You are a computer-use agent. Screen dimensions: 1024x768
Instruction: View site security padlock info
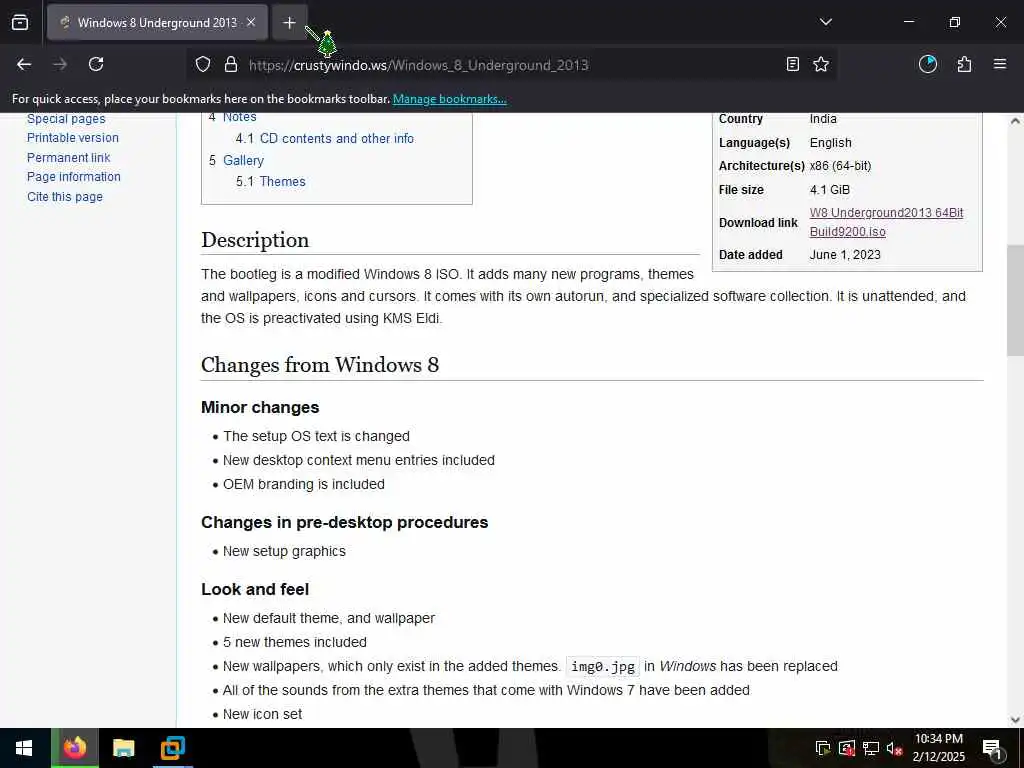(x=231, y=65)
